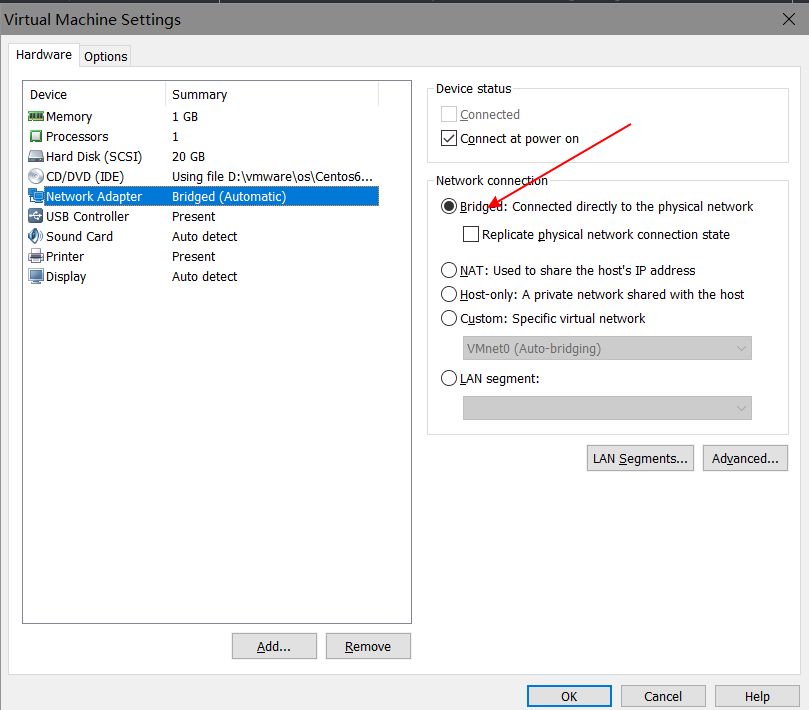Click the Printer 'Present' summary
Viewport: 809px width, 710px height.
(x=193, y=256)
